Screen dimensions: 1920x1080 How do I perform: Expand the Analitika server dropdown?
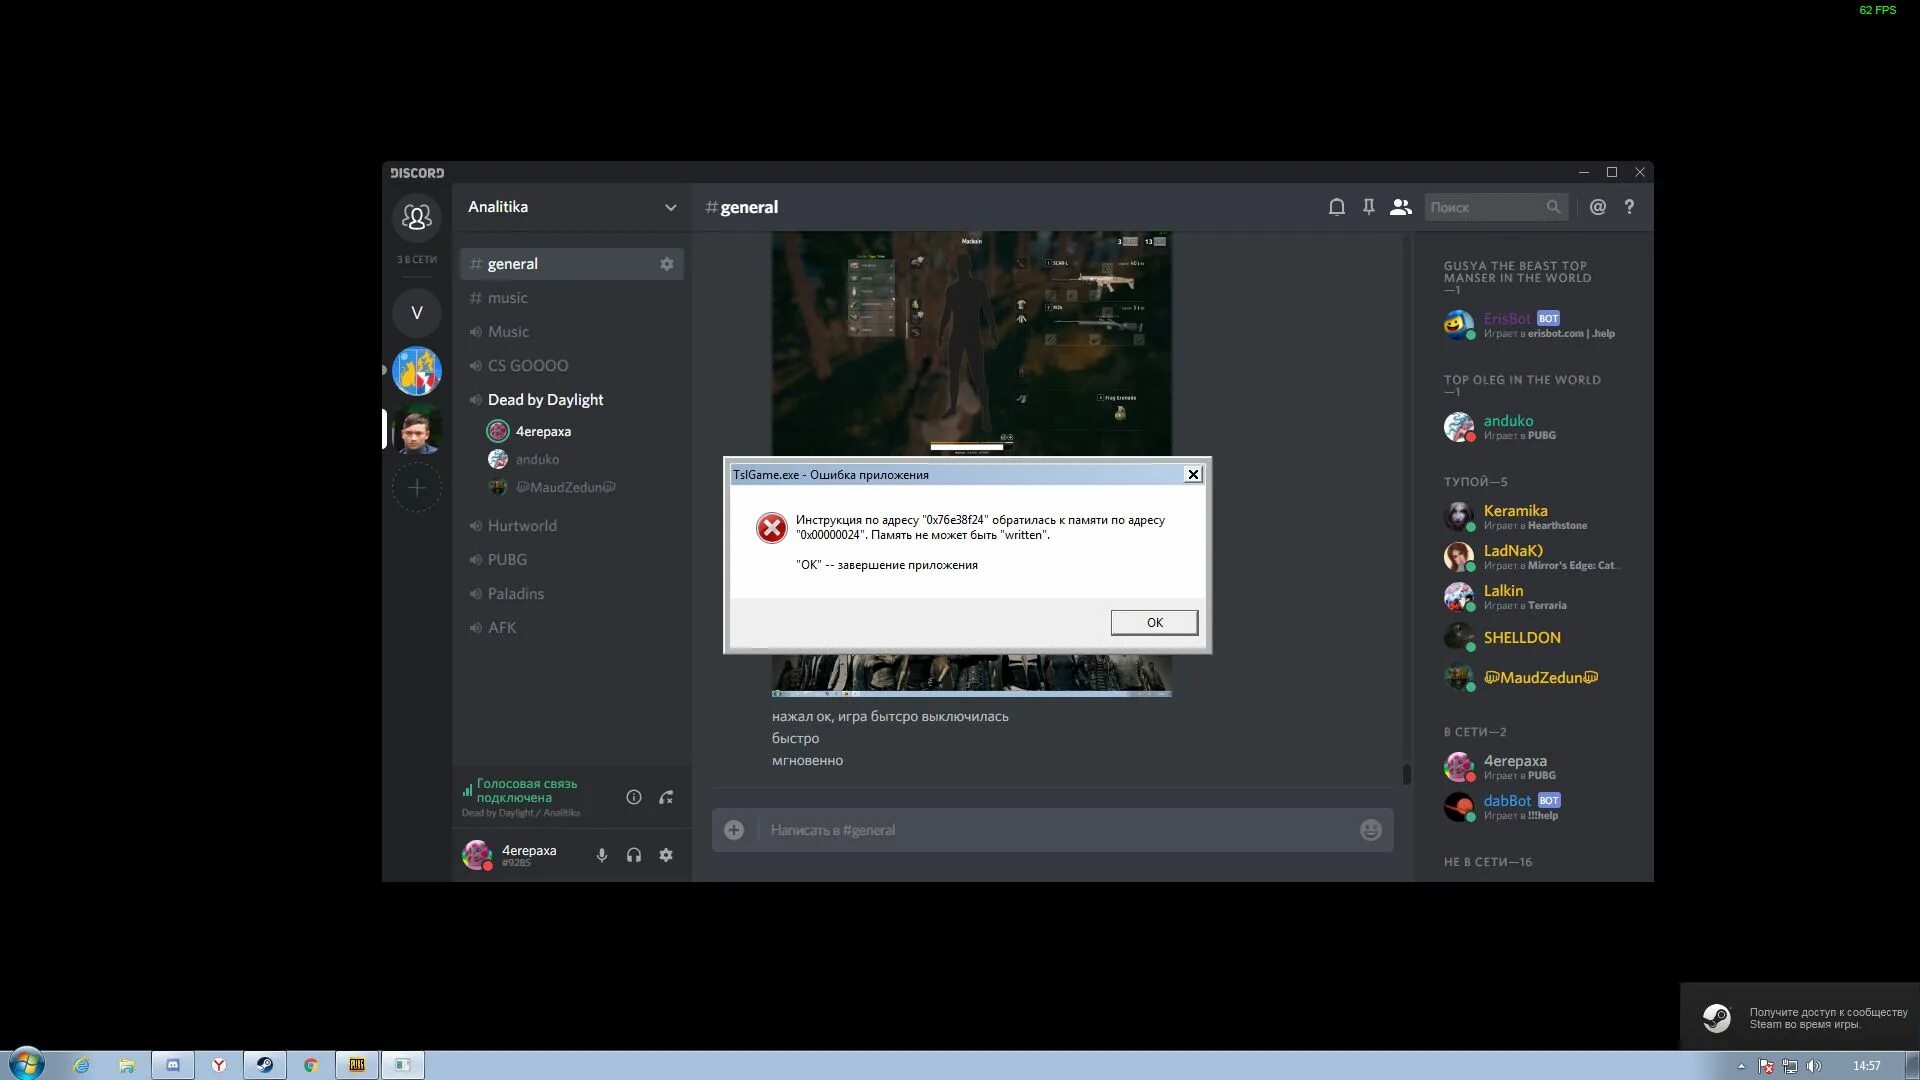[x=670, y=207]
